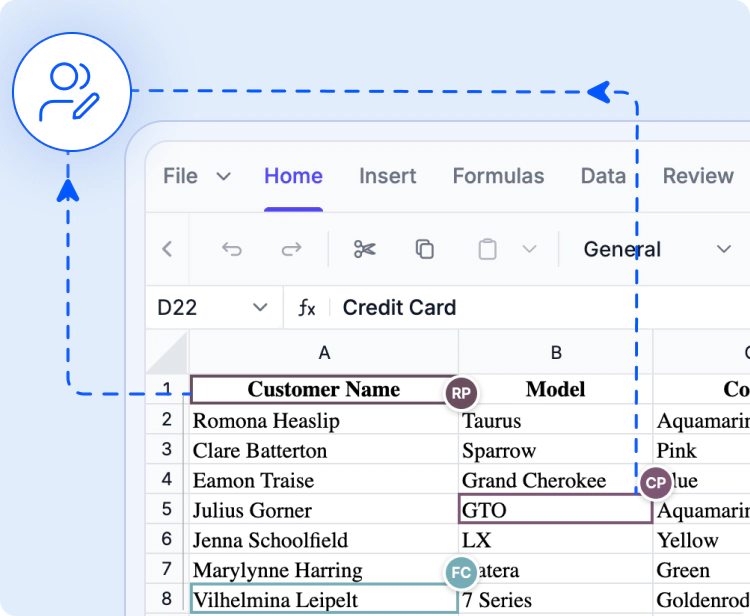Click the Green color cell
This screenshot has width=750, height=616.
click(x=702, y=569)
